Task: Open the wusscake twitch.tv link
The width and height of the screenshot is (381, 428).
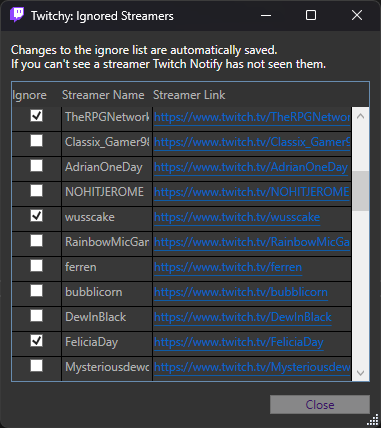Action: (237, 217)
